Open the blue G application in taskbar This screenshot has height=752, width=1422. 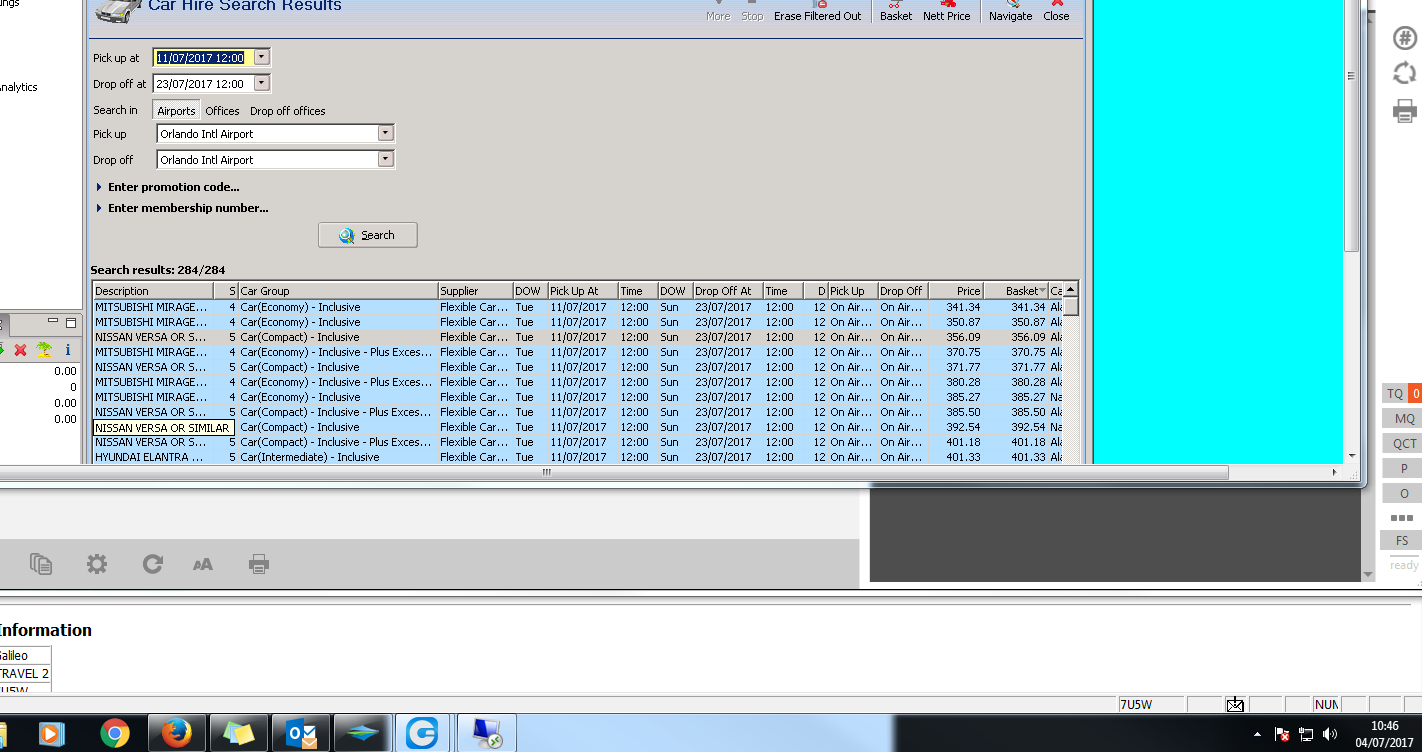point(422,734)
